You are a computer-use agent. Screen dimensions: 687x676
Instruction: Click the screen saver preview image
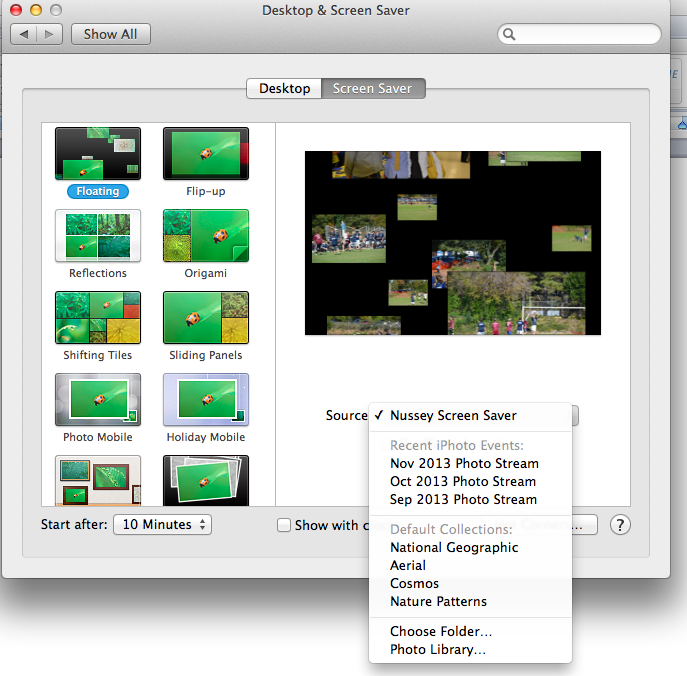click(452, 243)
